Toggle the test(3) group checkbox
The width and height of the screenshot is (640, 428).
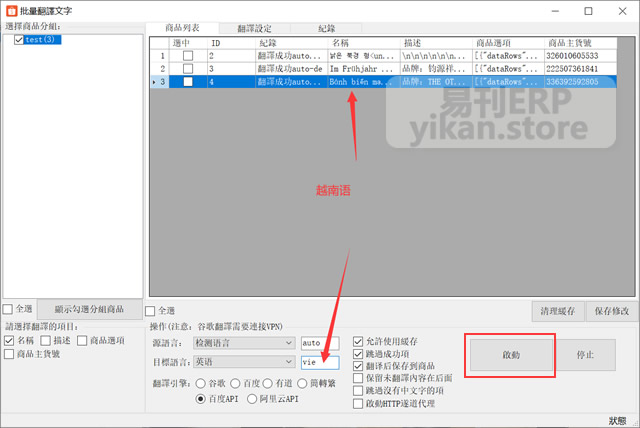(20, 40)
